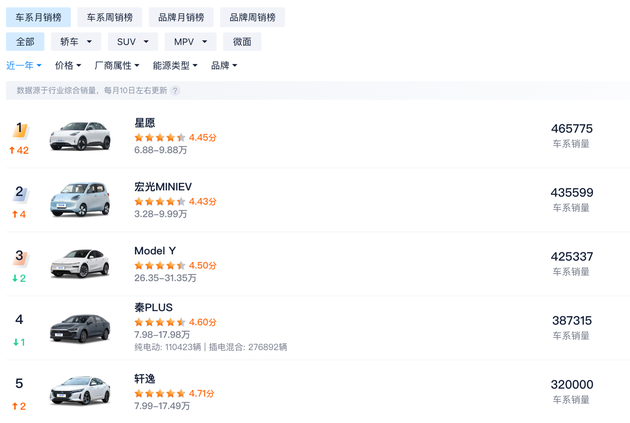Switch to the 车系周销榜 tab
Image resolution: width=630 pixels, height=423 pixels.
click(x=109, y=17)
